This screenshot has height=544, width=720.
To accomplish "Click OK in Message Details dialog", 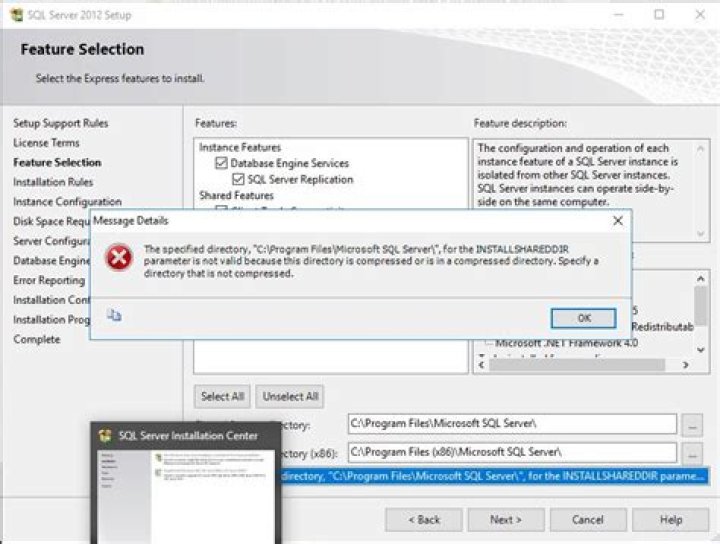I will pyautogui.click(x=584, y=318).
